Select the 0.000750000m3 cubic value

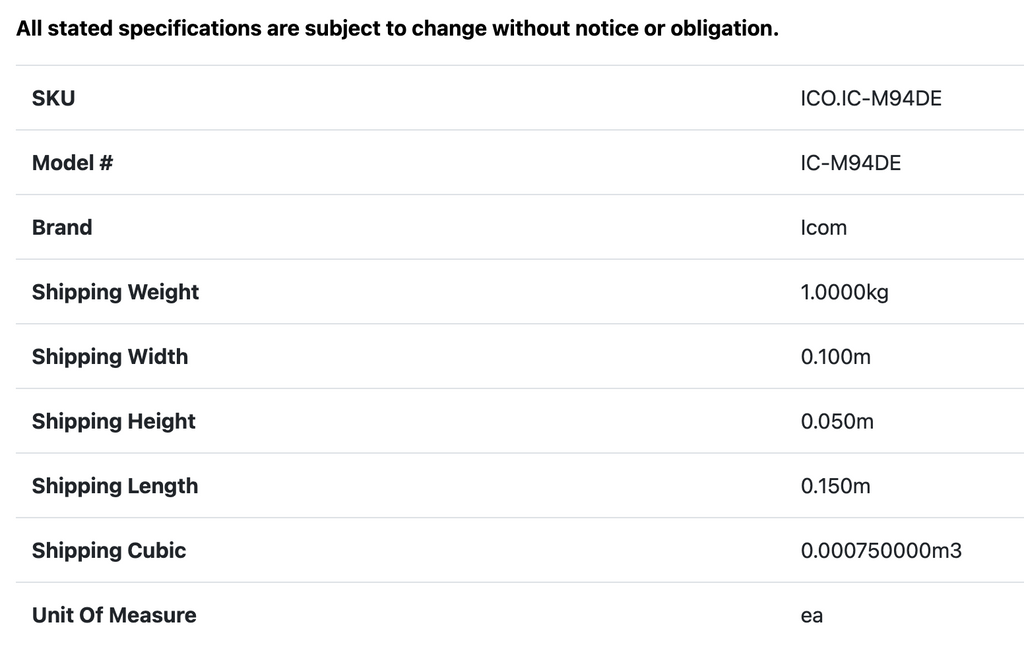(x=881, y=550)
